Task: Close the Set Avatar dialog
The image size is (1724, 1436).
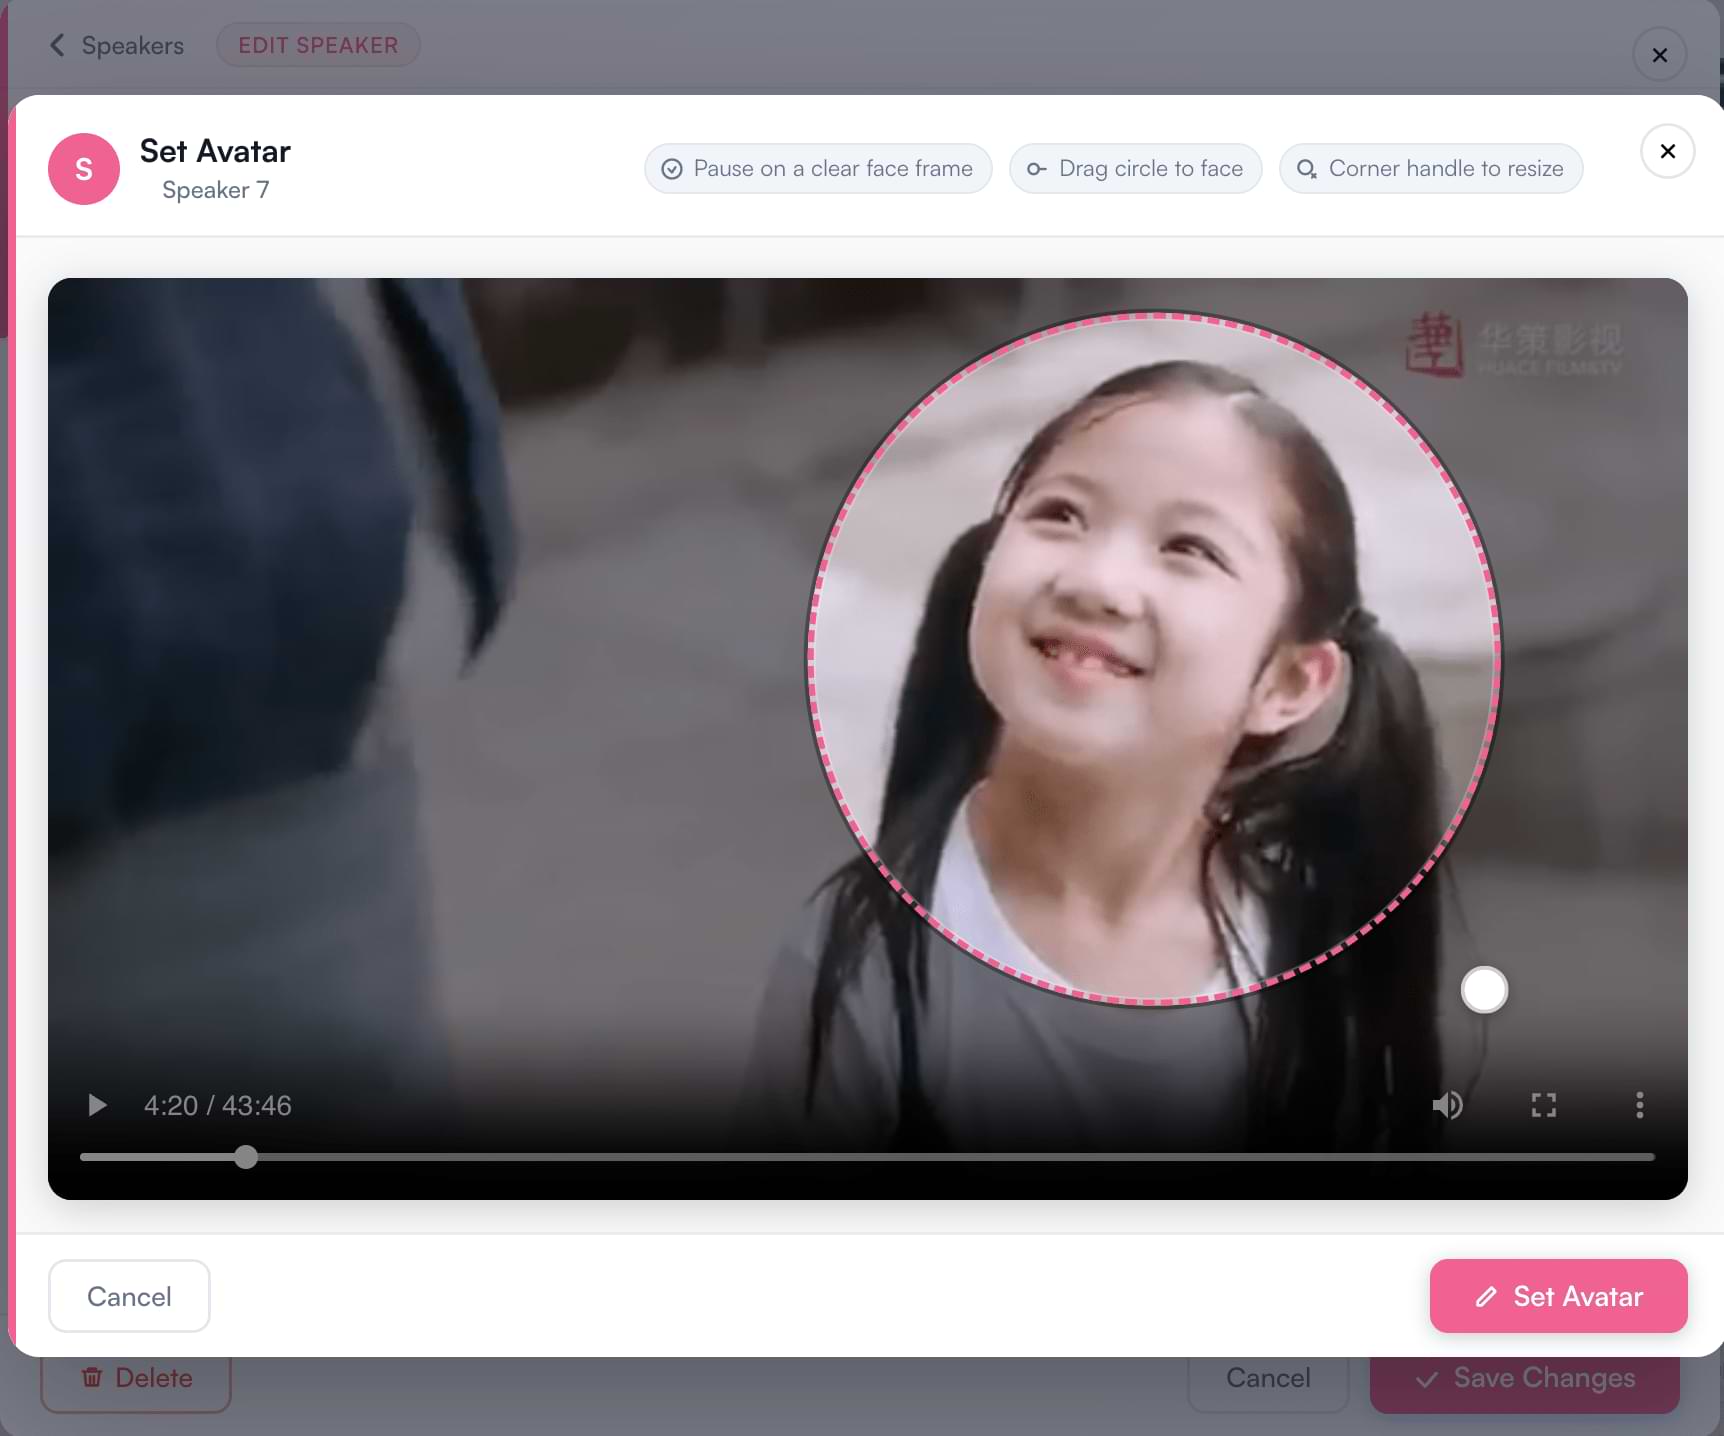Action: [x=1667, y=151]
